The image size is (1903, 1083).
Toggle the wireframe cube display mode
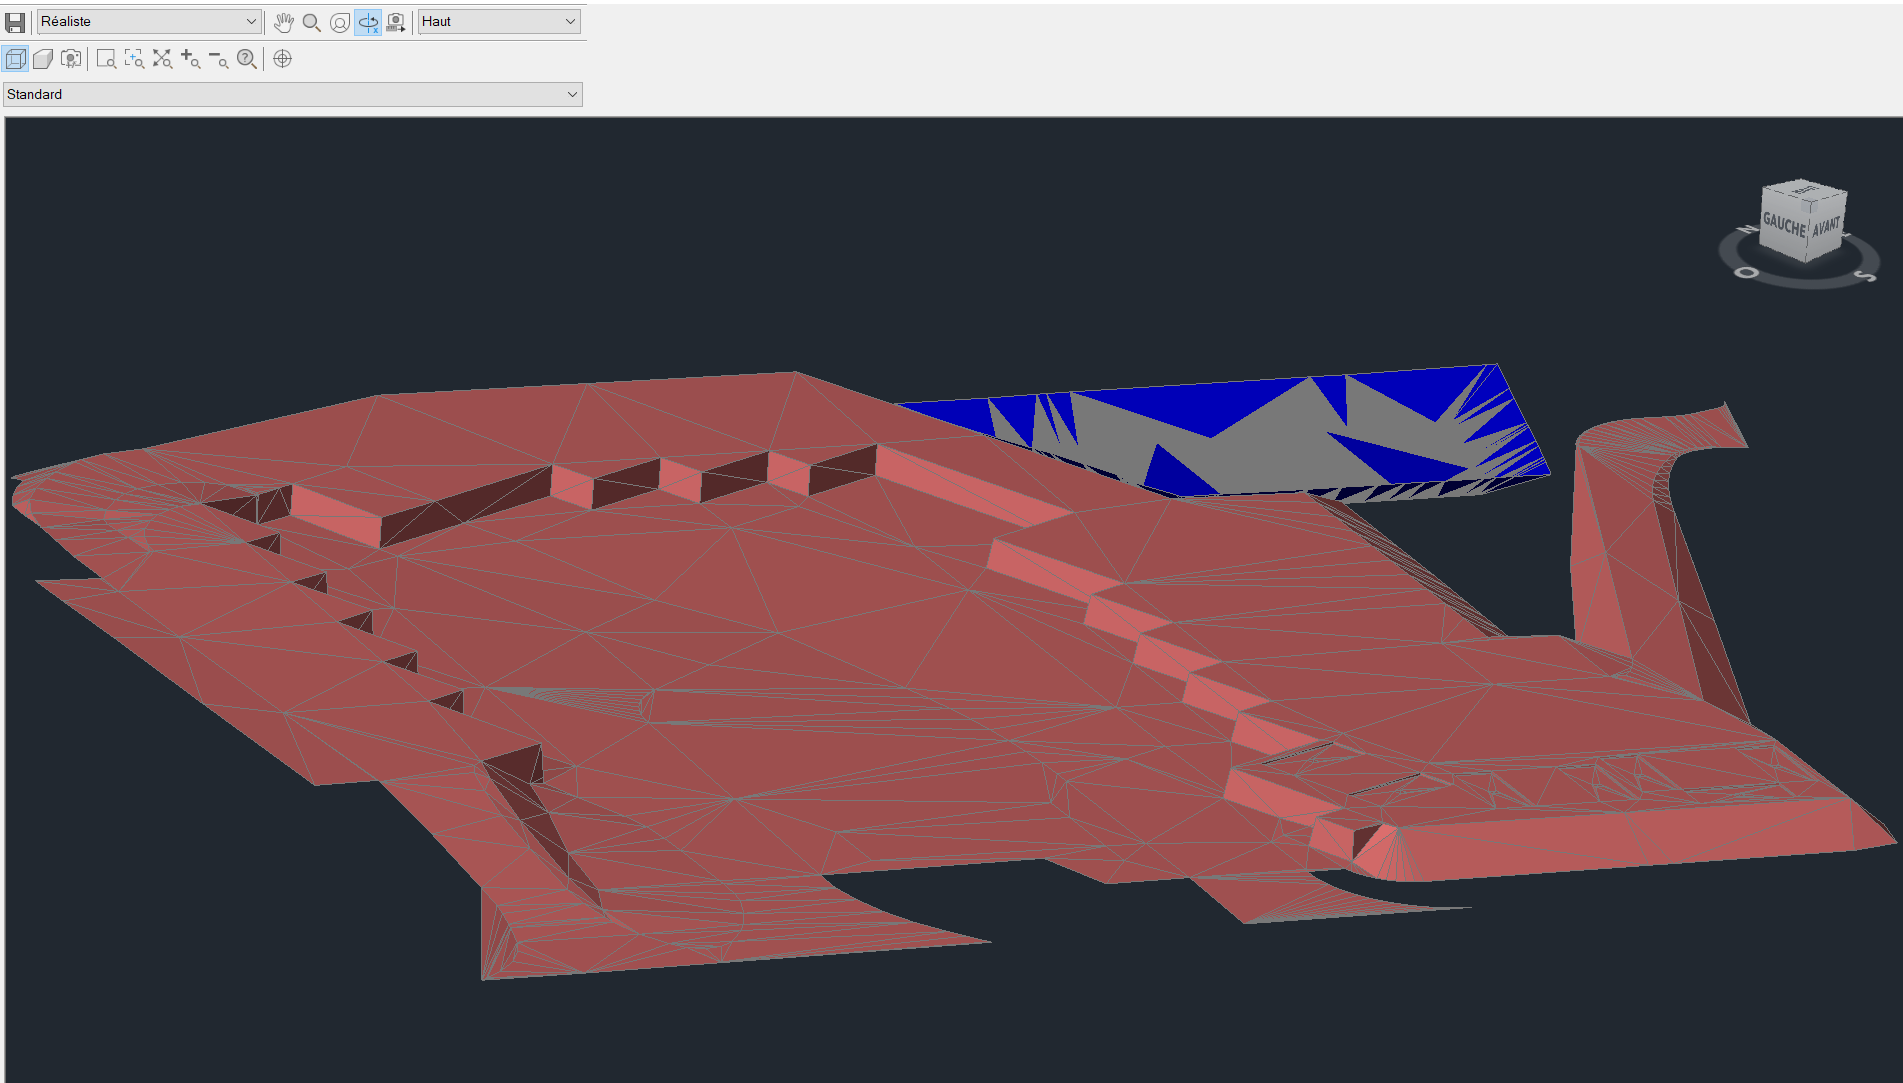[x=15, y=58]
